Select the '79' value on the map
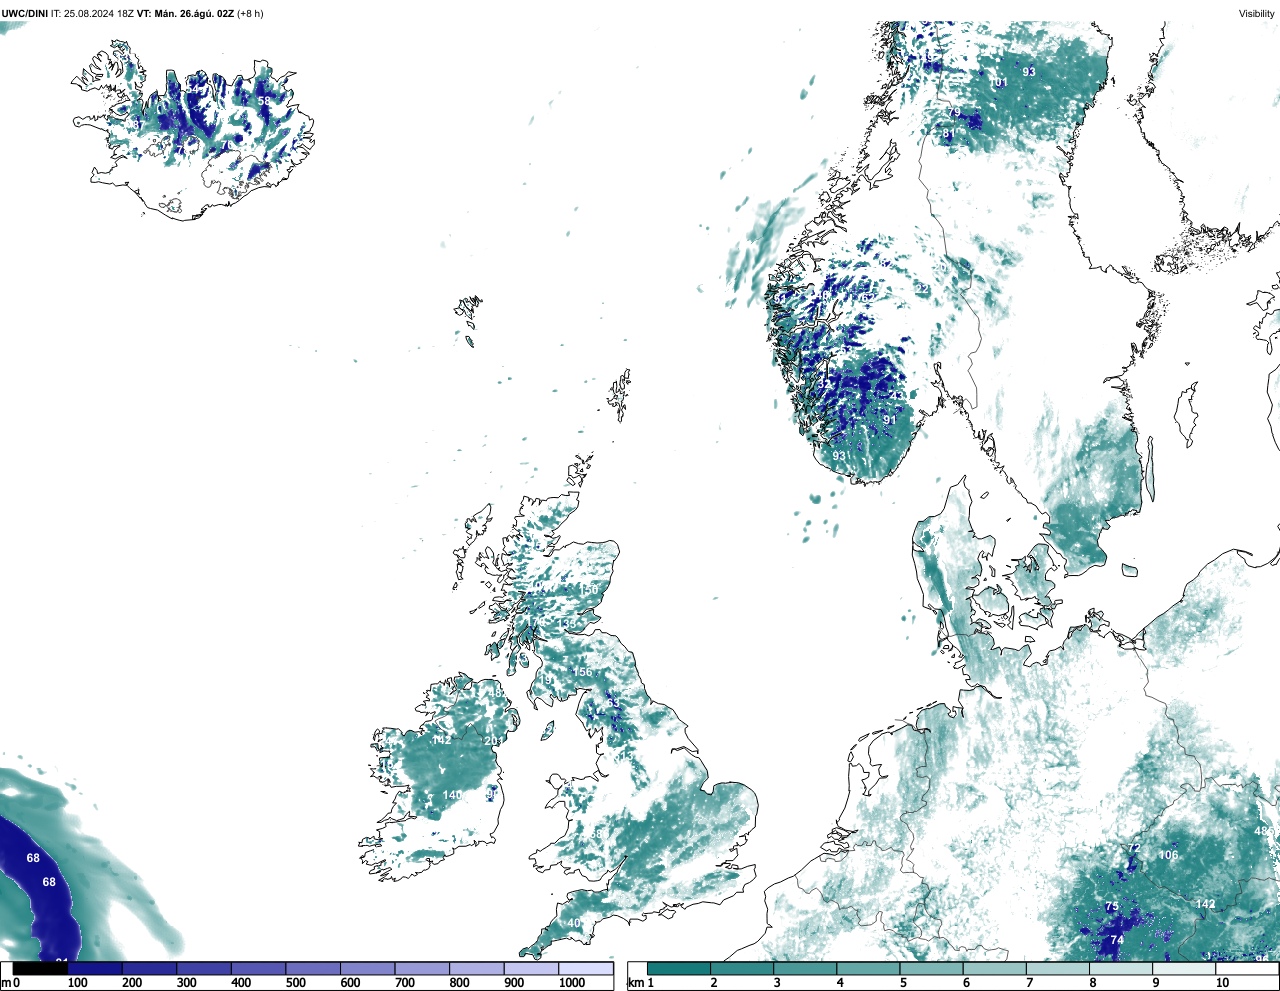The image size is (1280, 991). coord(954,113)
